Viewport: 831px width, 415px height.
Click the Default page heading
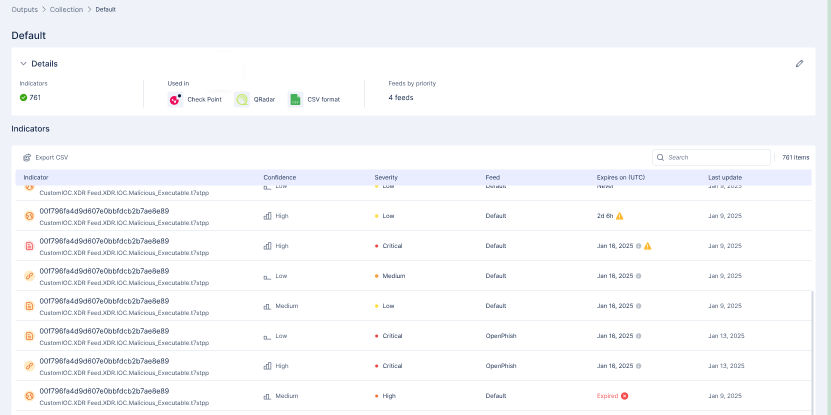coord(29,36)
